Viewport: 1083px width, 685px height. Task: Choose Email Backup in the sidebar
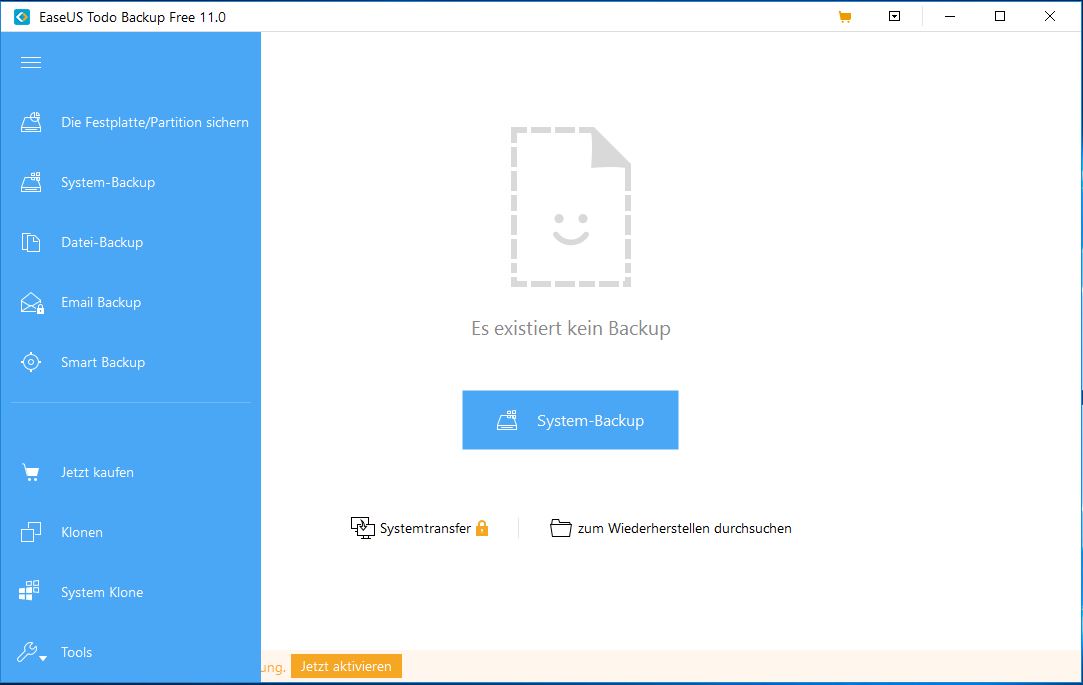[x=101, y=302]
